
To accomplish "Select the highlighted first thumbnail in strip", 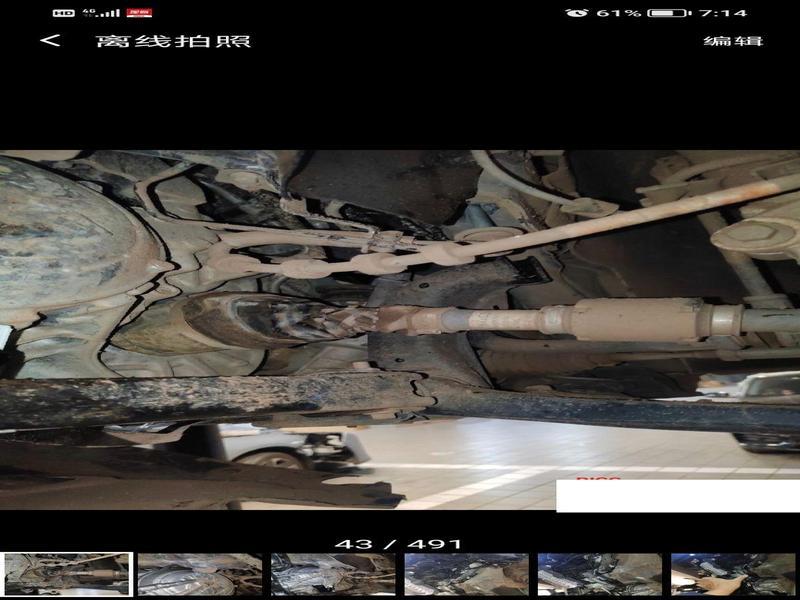I will click(x=66, y=574).
